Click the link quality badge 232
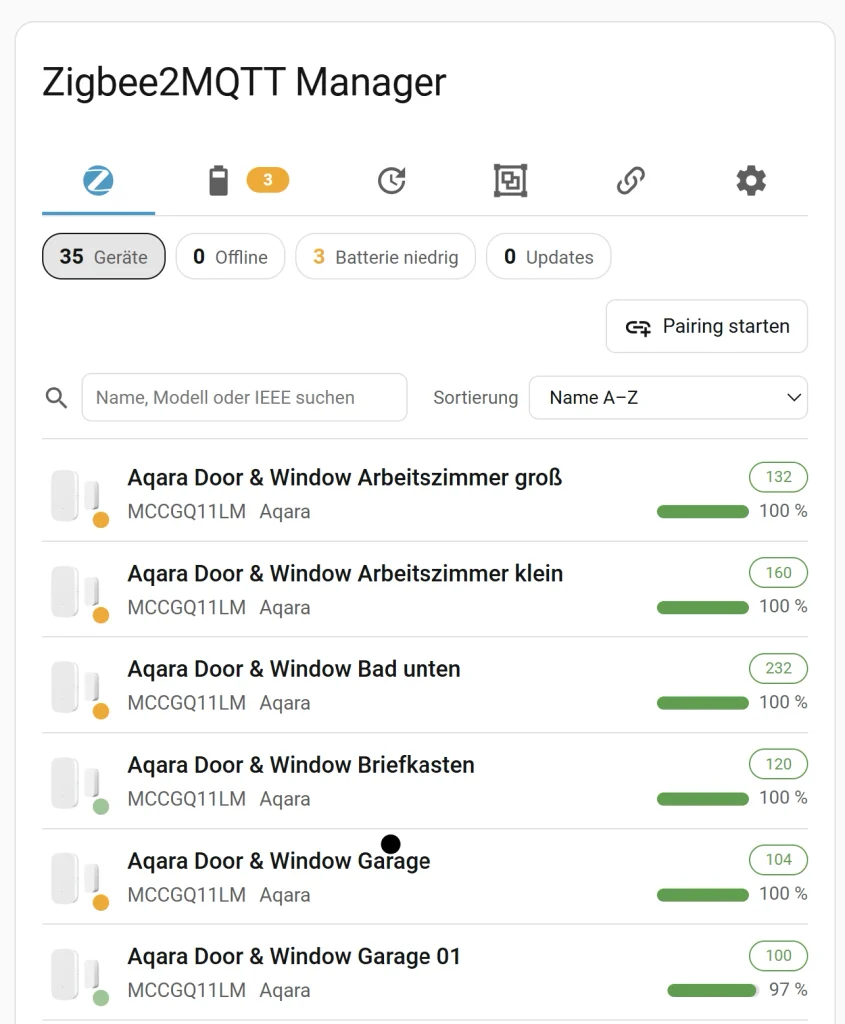This screenshot has width=845, height=1024. coord(778,668)
